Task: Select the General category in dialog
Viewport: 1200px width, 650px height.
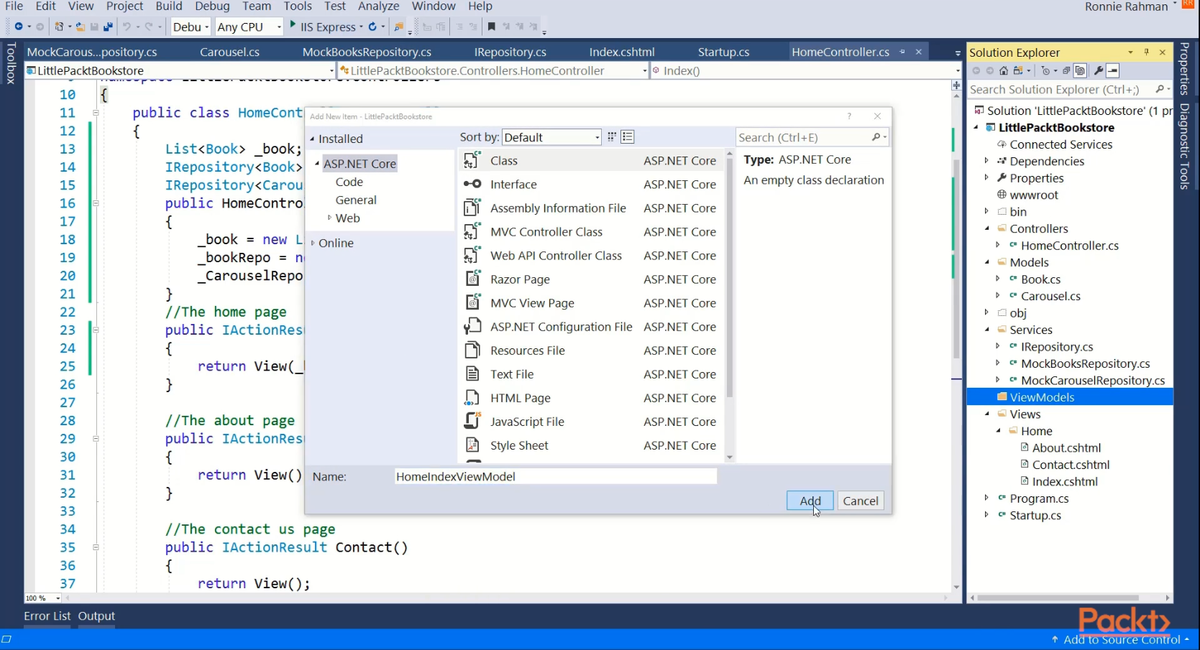Action: click(356, 200)
